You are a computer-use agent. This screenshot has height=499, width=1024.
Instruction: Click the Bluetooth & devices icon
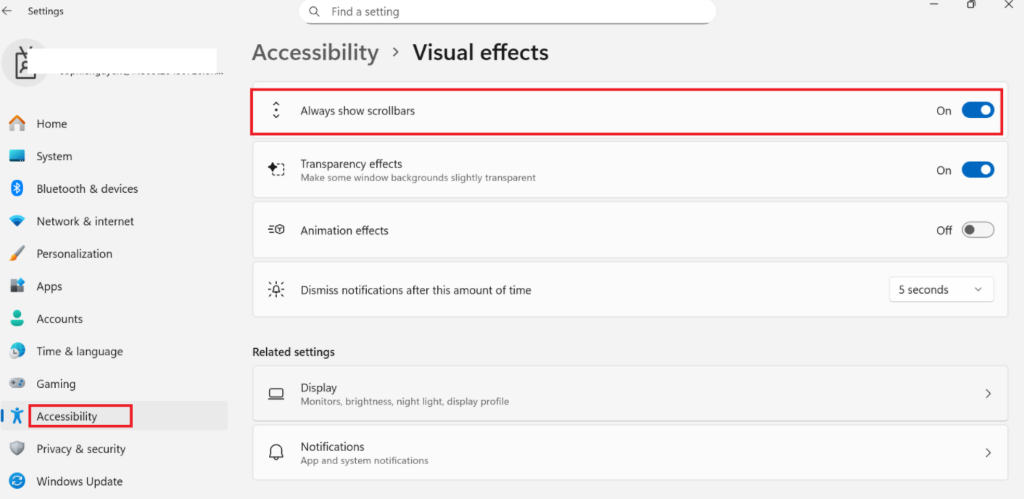click(x=17, y=189)
